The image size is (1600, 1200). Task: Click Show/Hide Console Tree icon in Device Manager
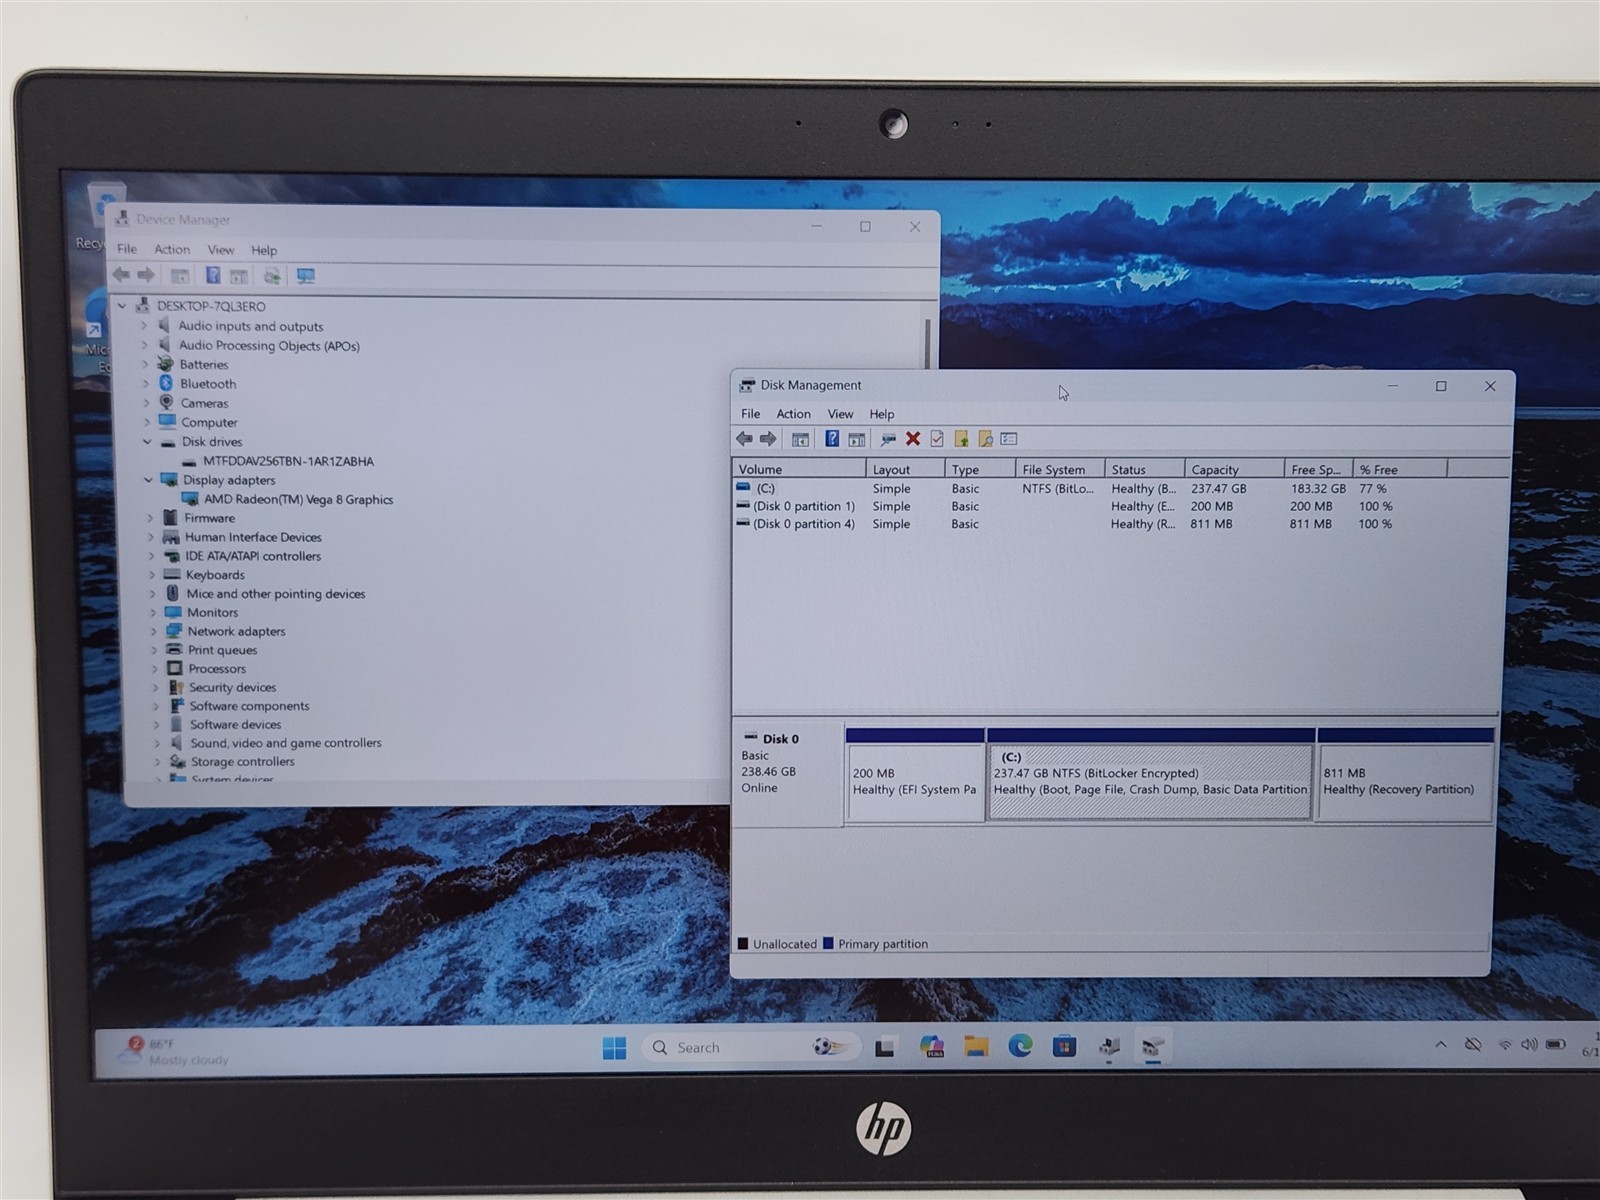coord(180,276)
